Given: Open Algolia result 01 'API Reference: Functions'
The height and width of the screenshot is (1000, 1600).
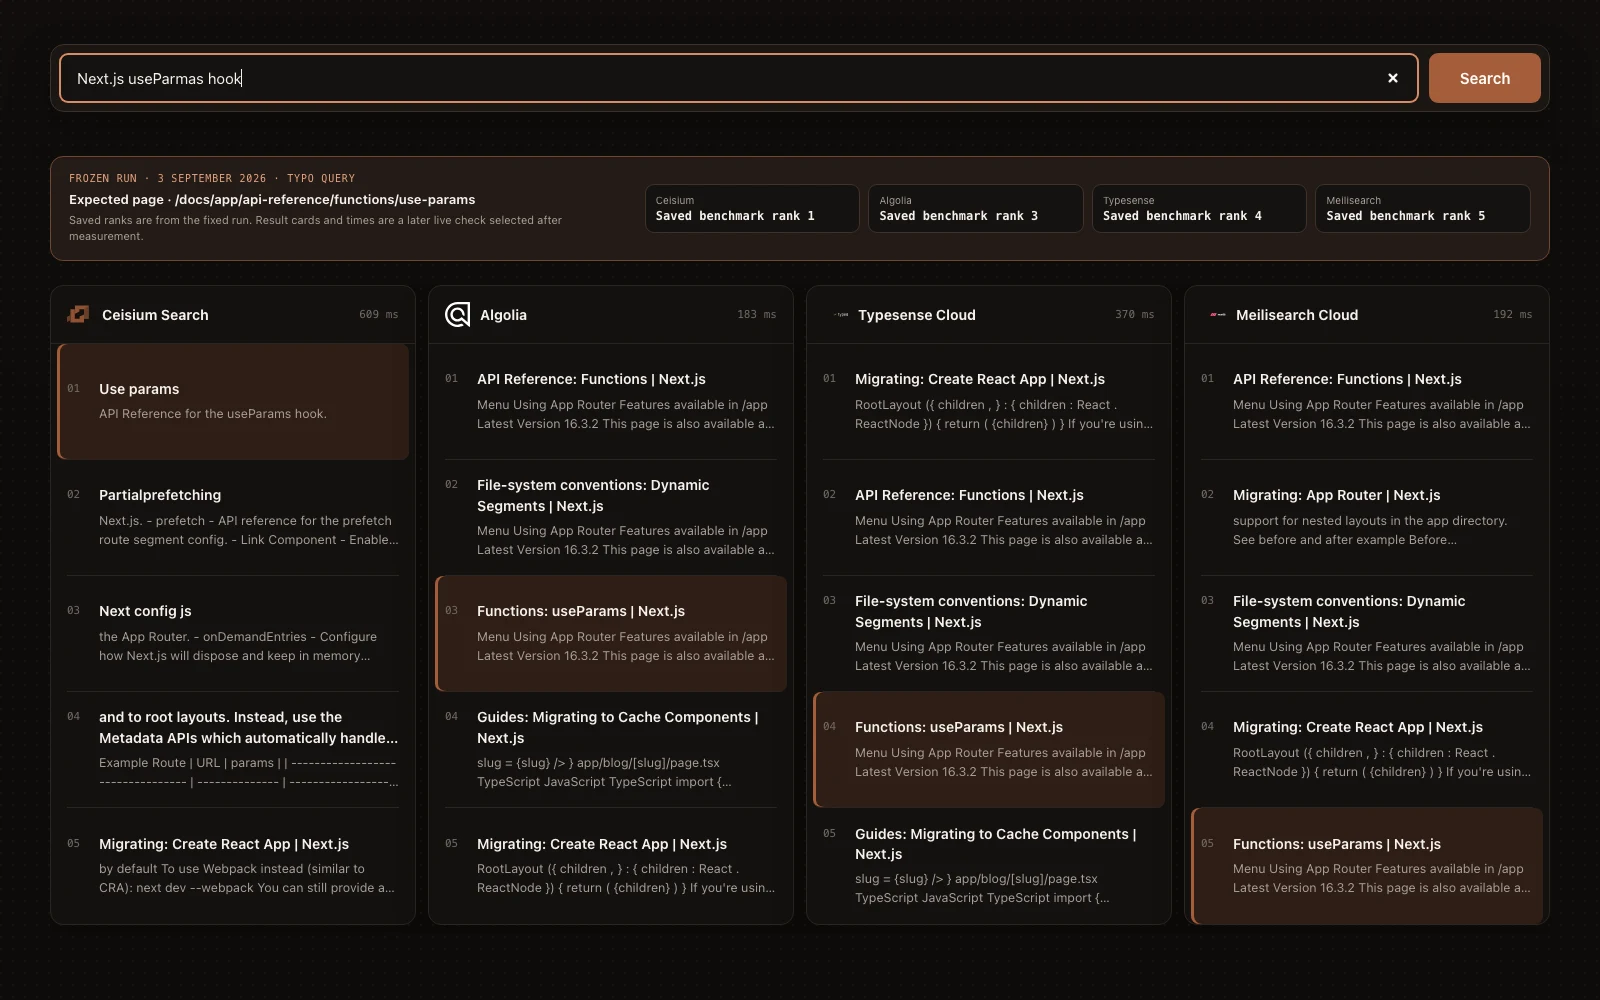Looking at the screenshot, I should tap(611, 401).
